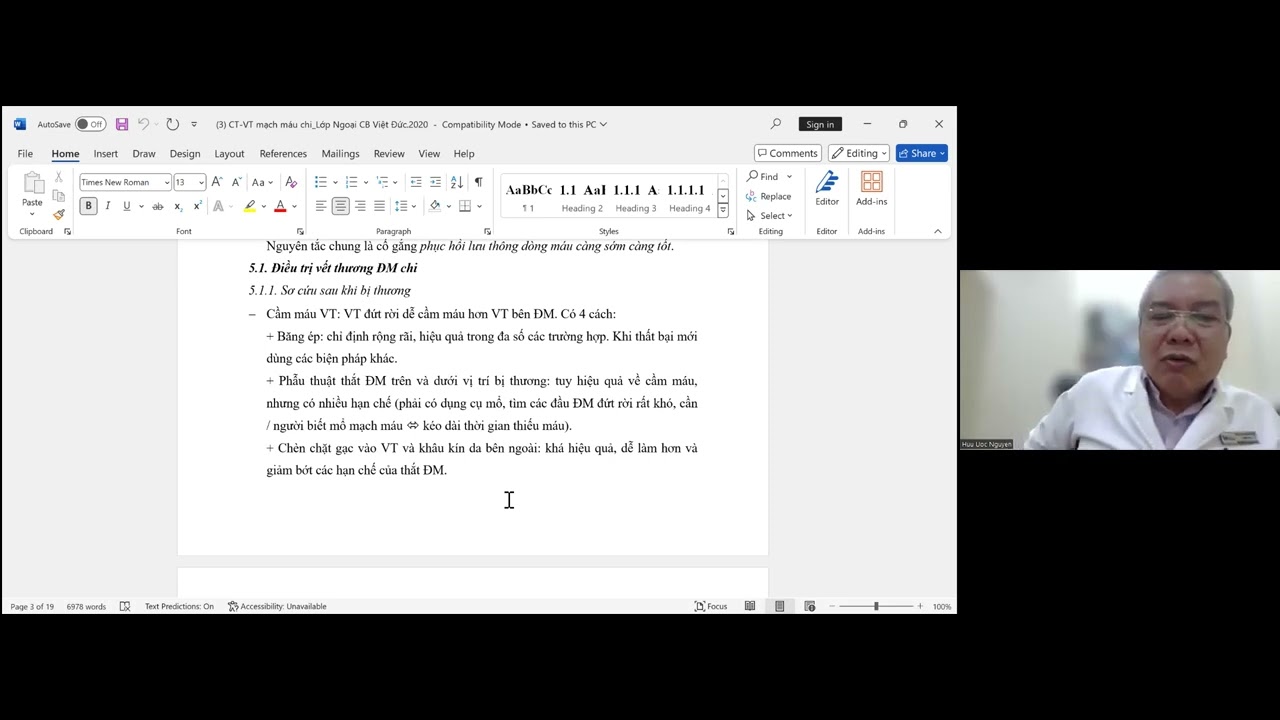This screenshot has width=1280, height=720.
Task: Toggle Superscript formatting
Action: click(x=197, y=206)
